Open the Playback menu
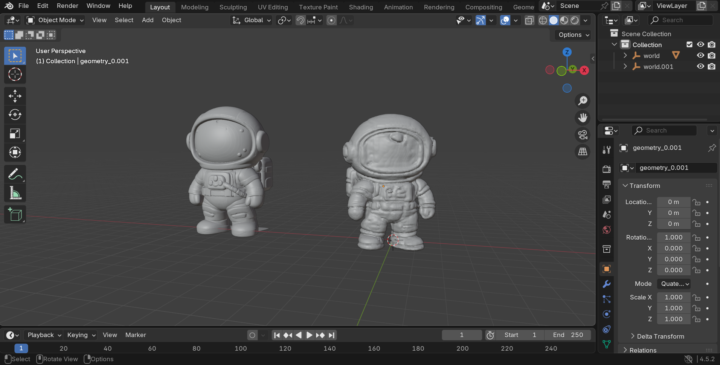The image size is (720, 365). pyautogui.click(x=44, y=335)
